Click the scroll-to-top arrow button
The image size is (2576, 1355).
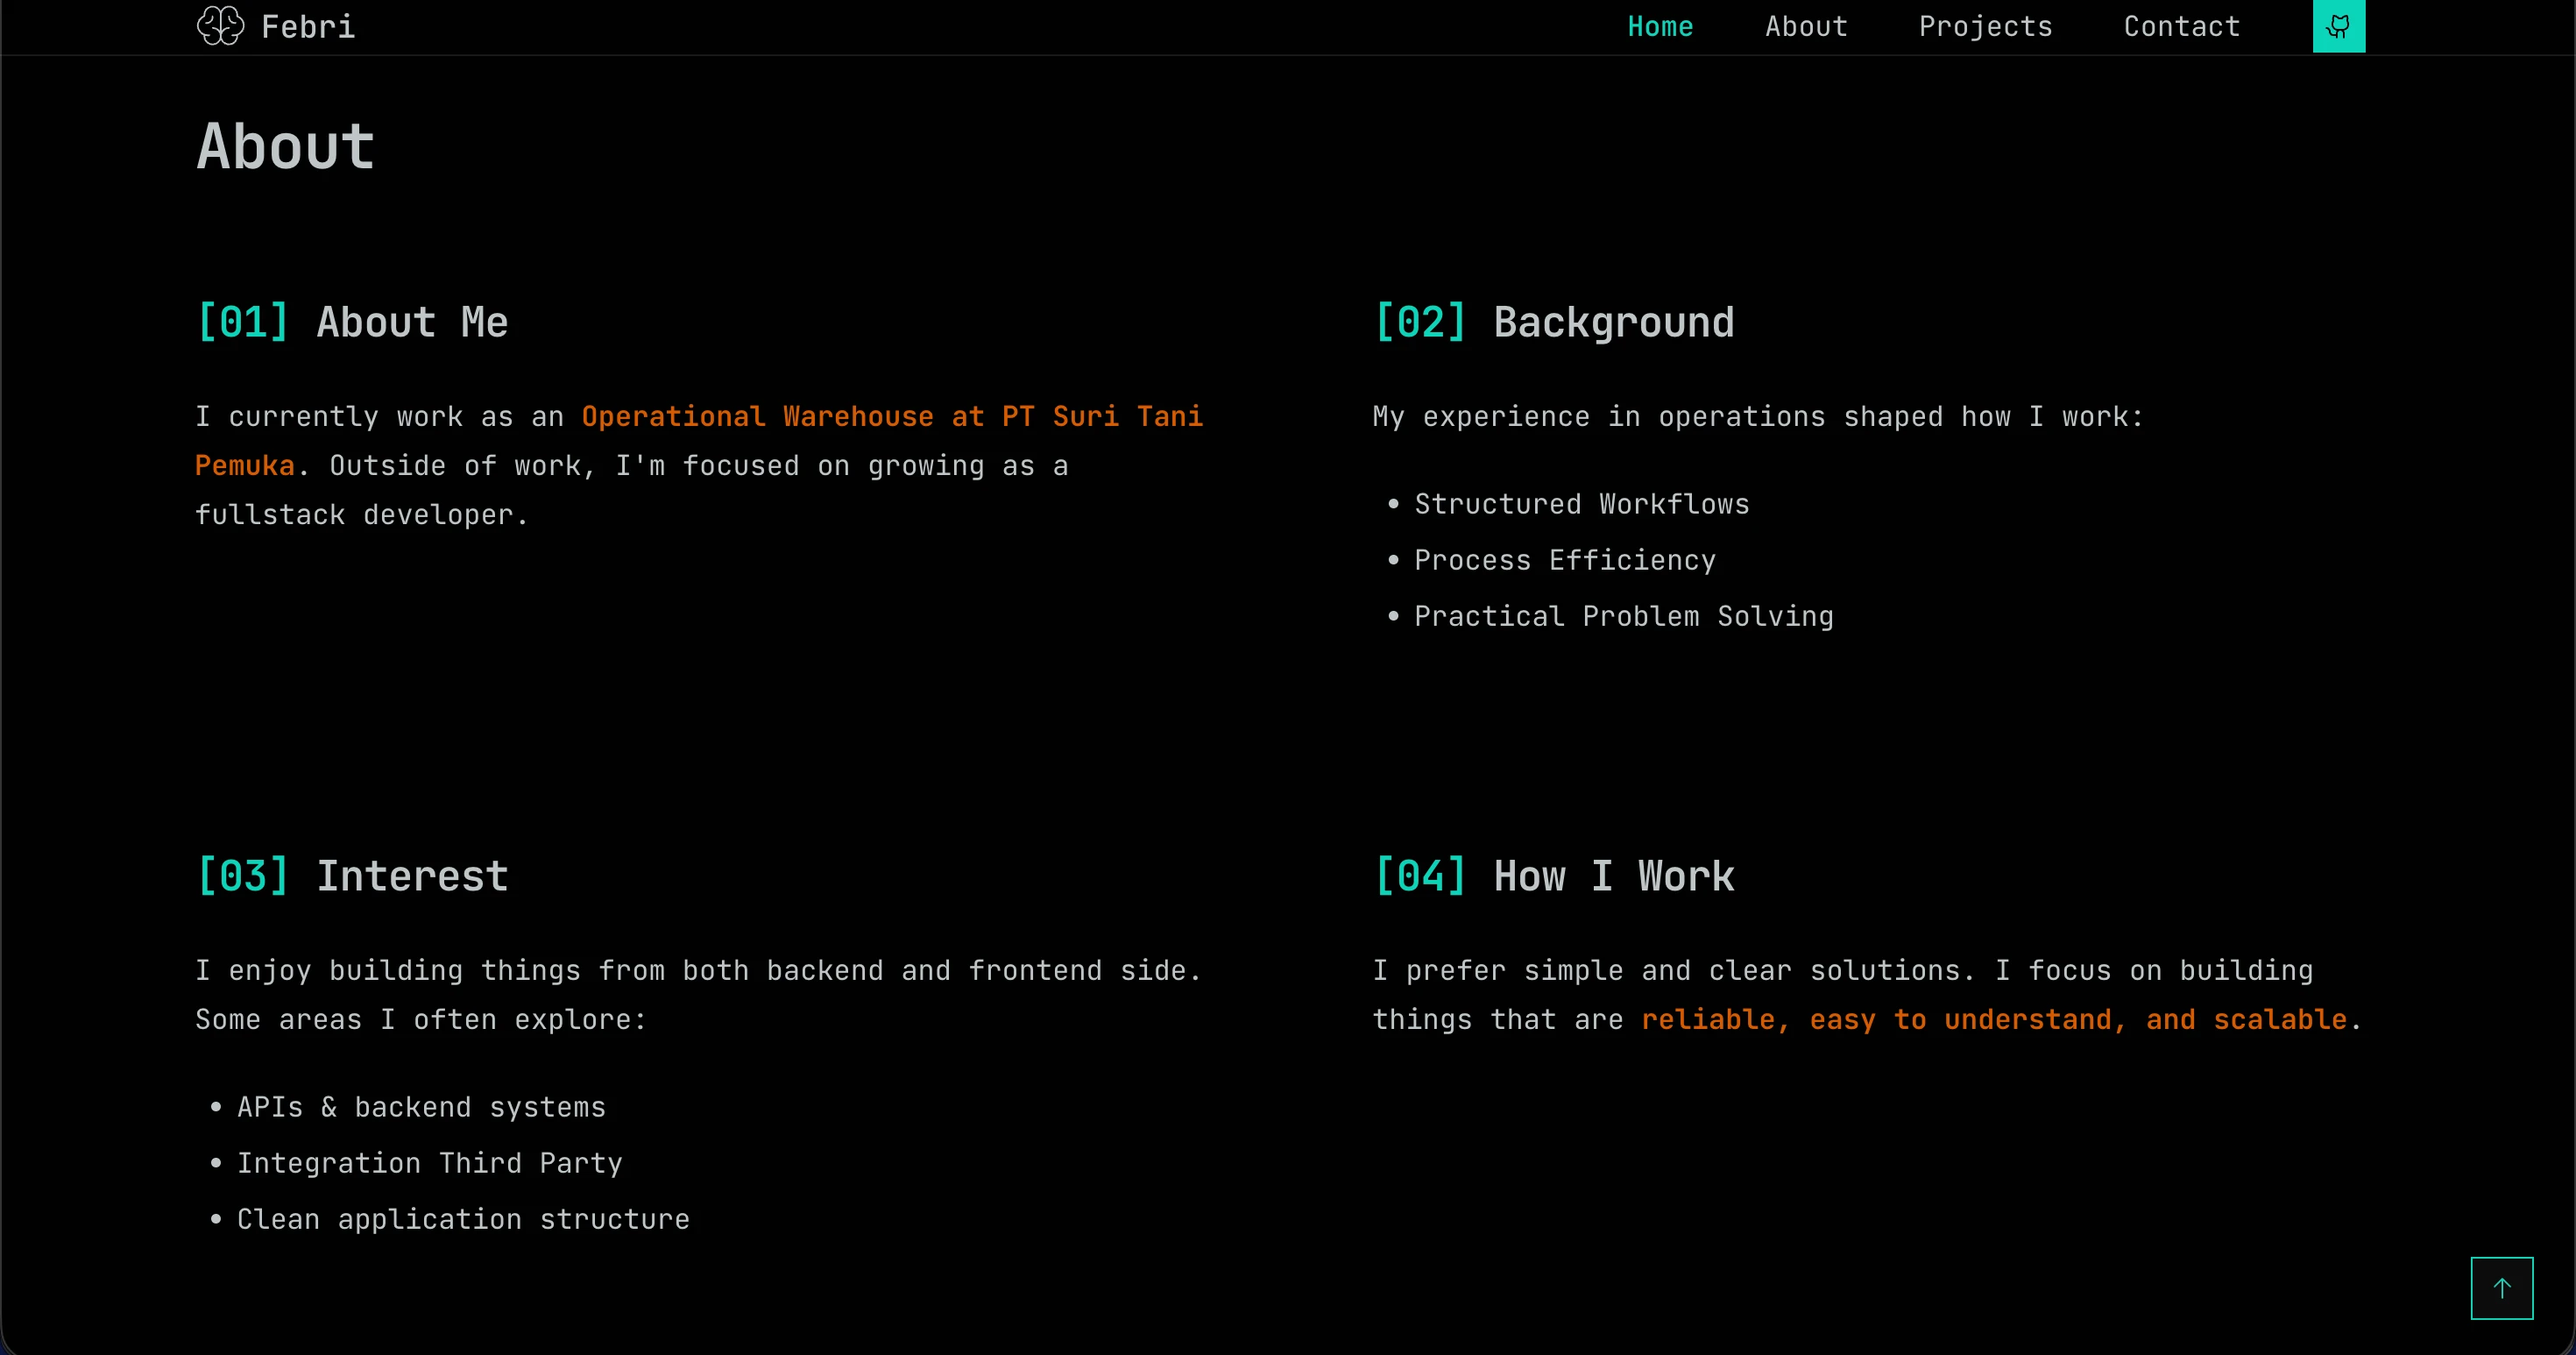(2502, 1288)
